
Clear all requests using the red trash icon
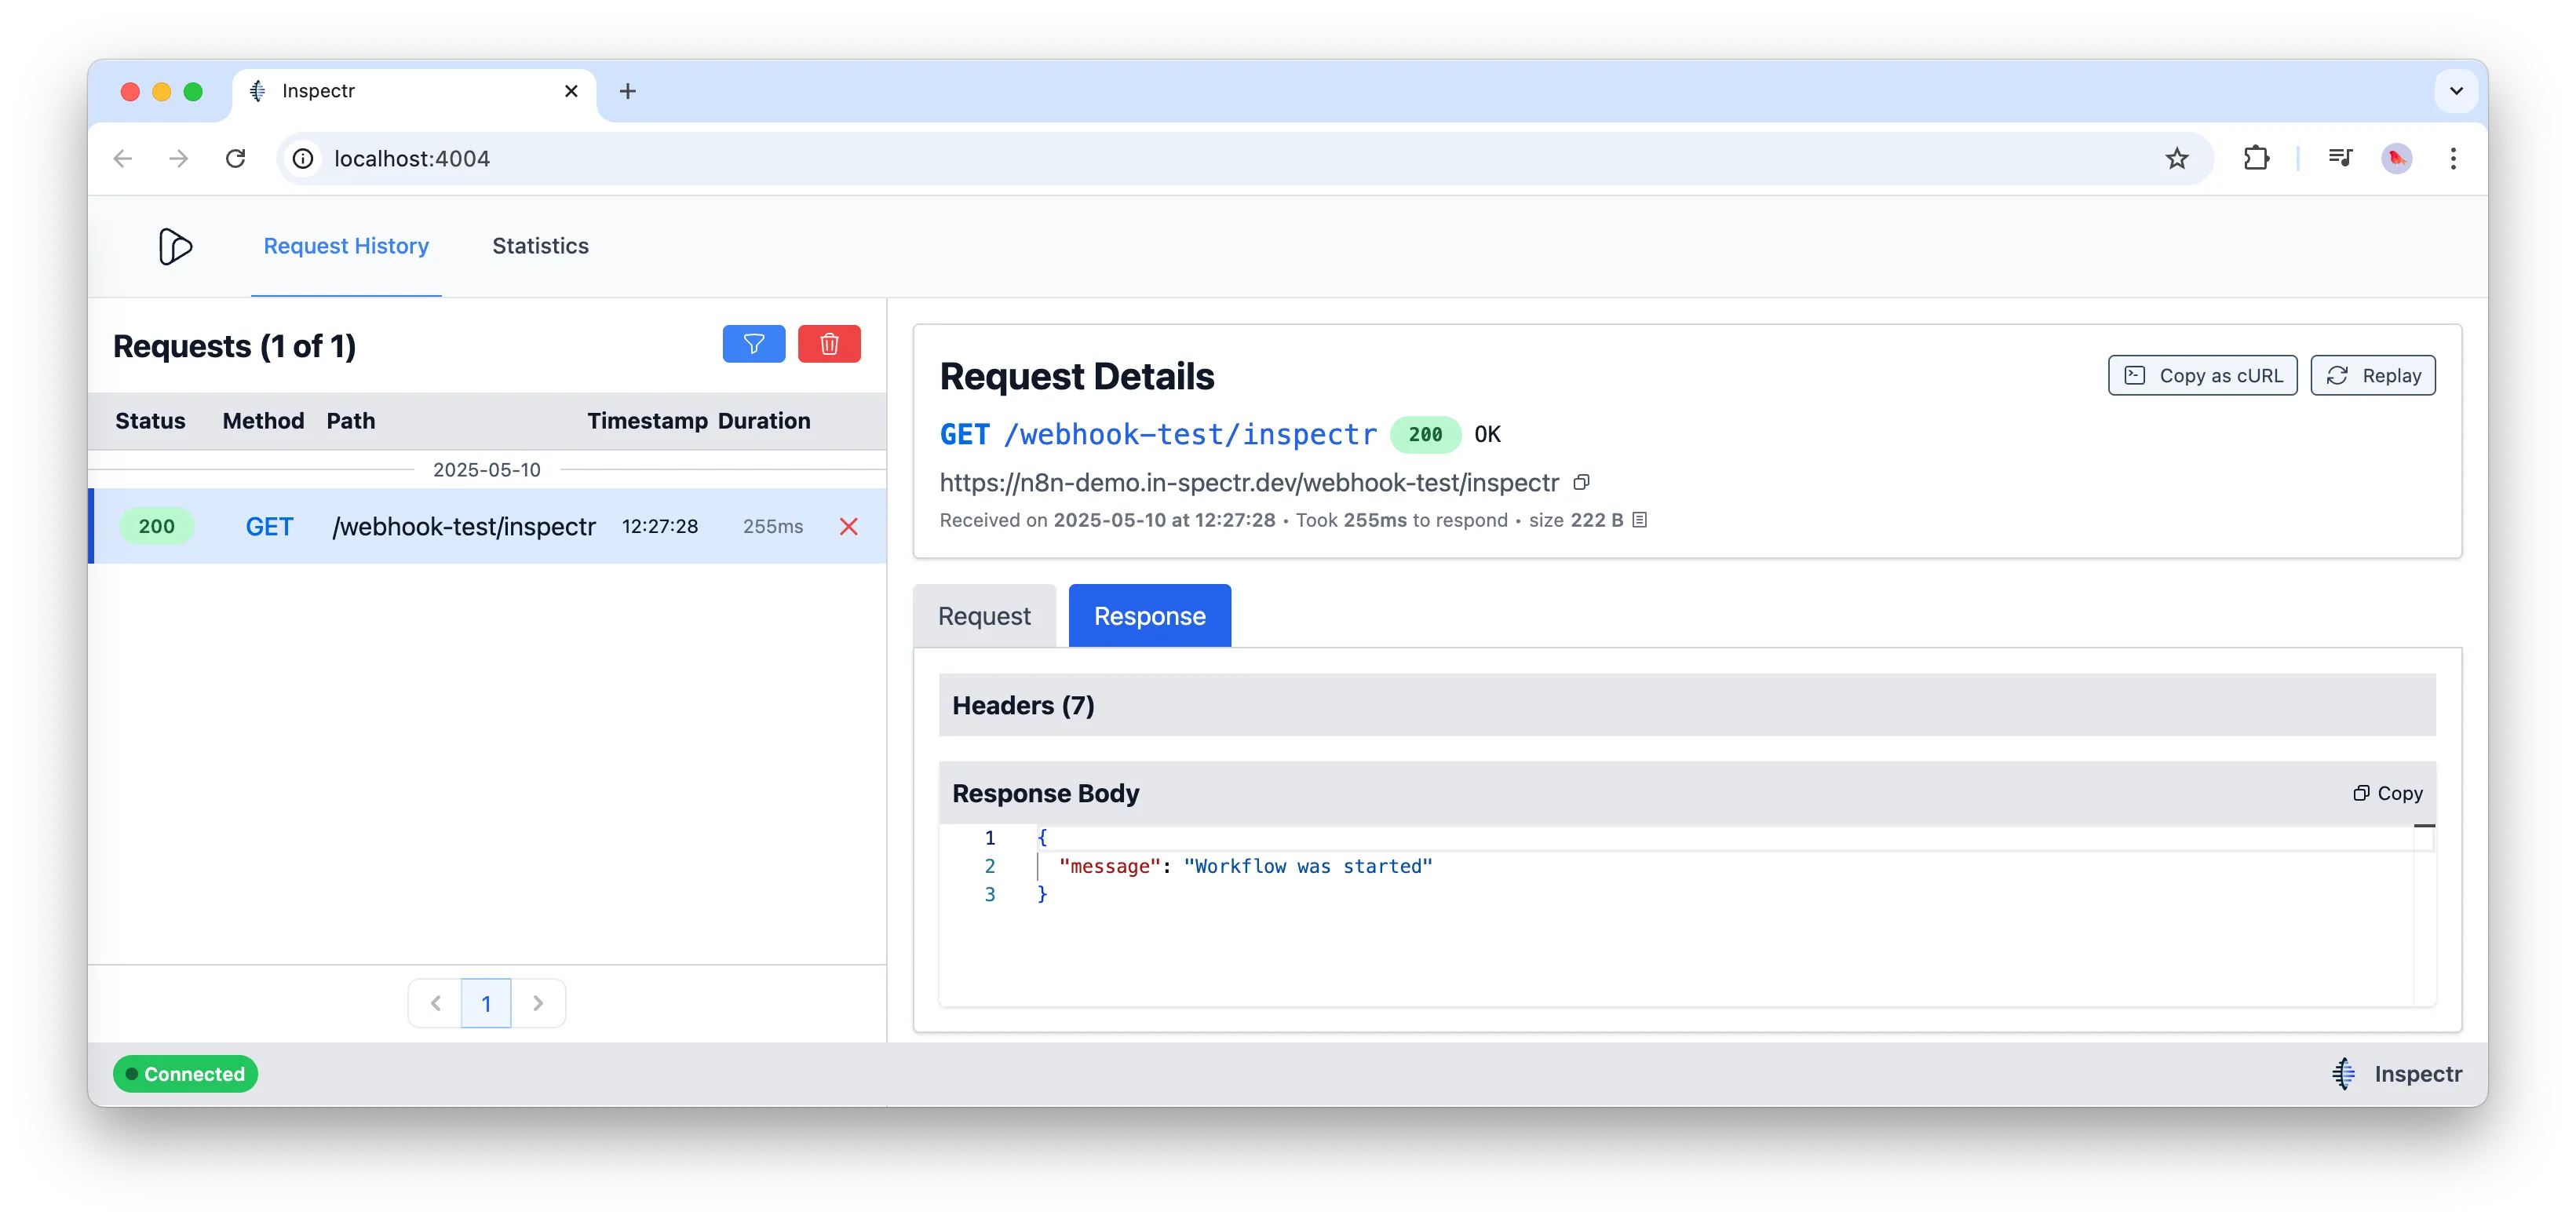(829, 343)
